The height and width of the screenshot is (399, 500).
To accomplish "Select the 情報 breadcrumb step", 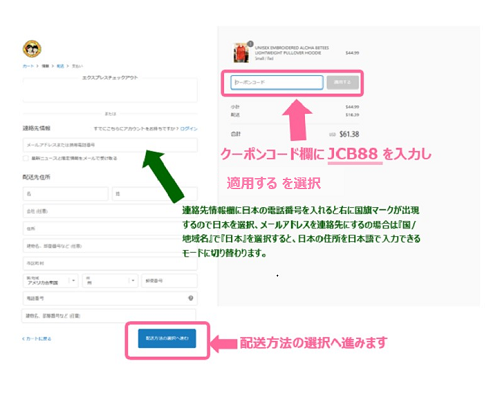I will pyautogui.click(x=45, y=66).
